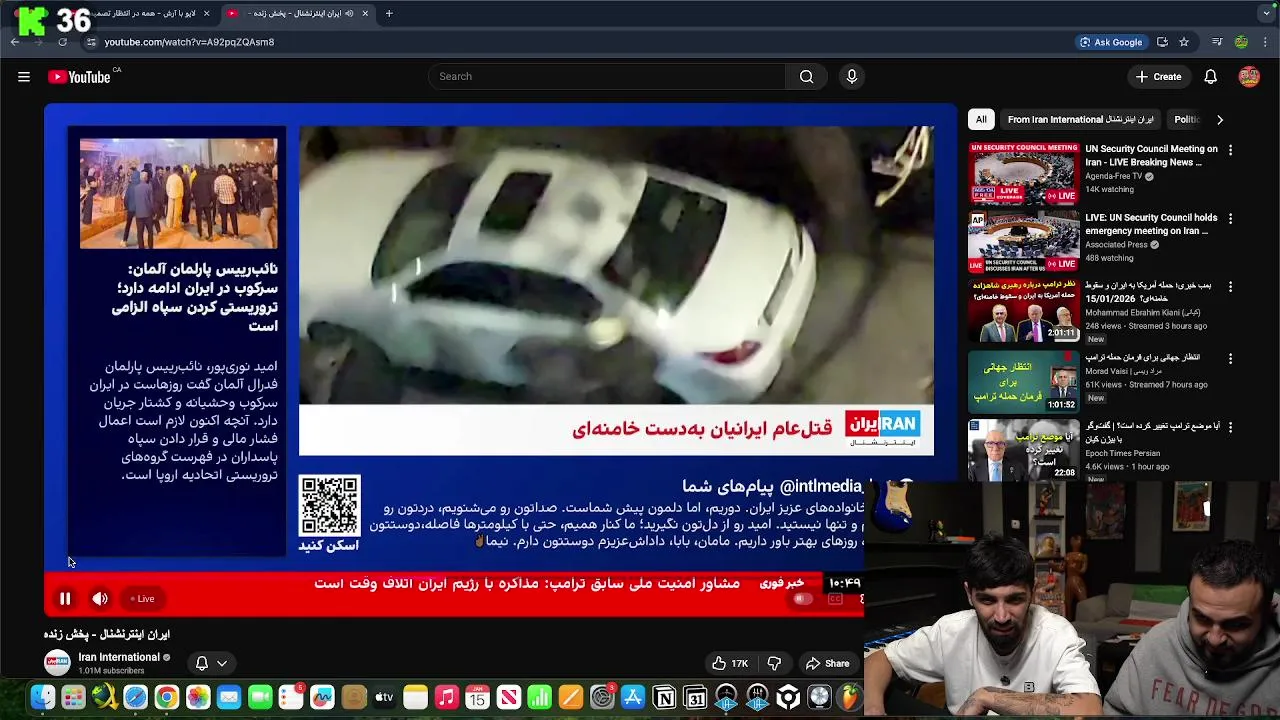Open the account avatar menu
The image size is (1280, 720).
1249,77
